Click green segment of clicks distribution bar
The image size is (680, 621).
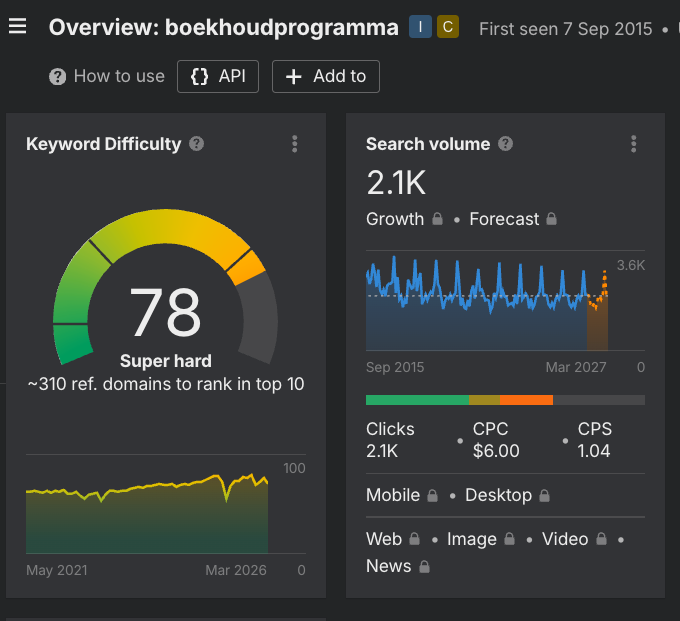click(417, 400)
